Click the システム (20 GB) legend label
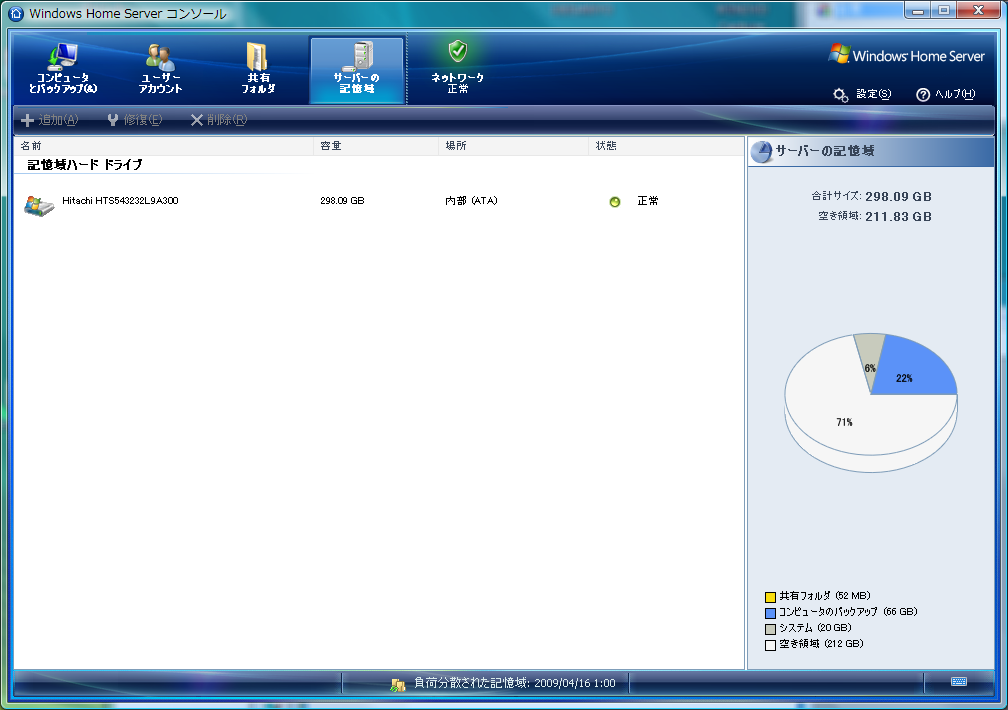The width and height of the screenshot is (1008, 710). 815,628
